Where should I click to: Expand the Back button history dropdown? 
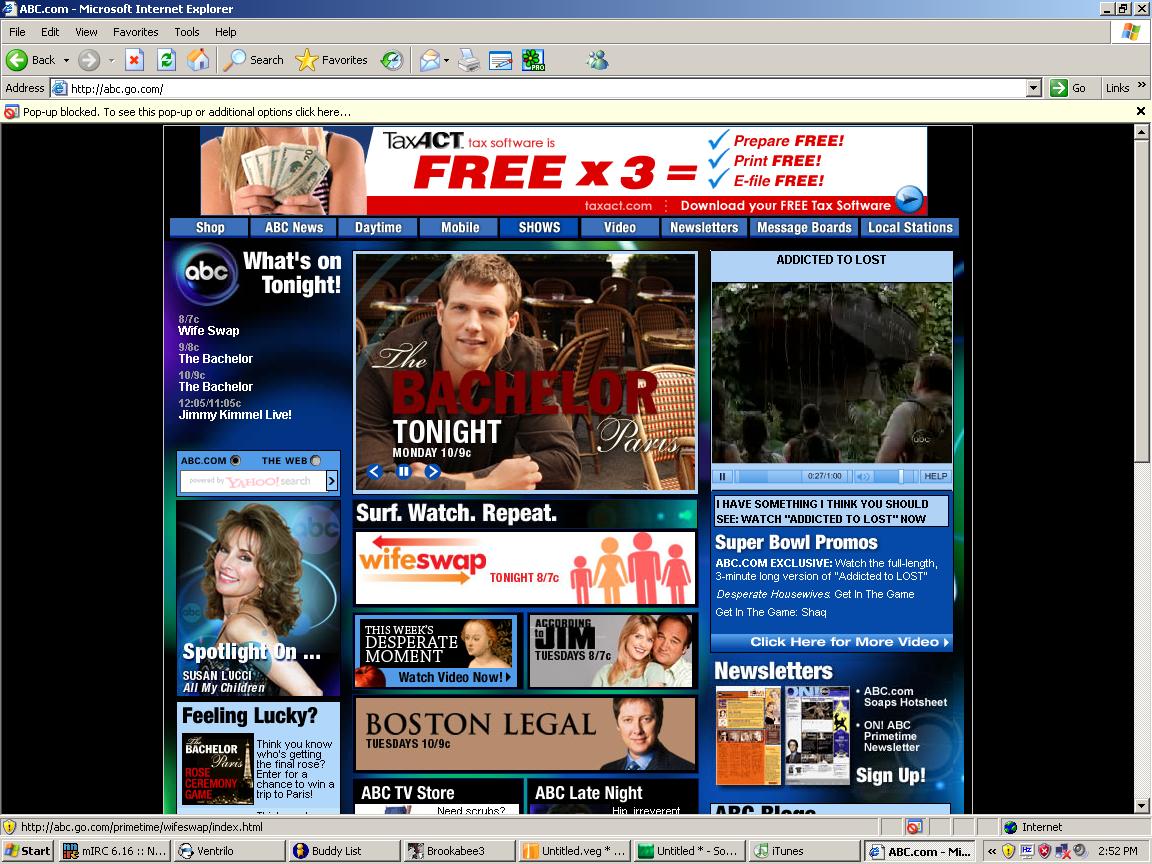[x=66, y=60]
